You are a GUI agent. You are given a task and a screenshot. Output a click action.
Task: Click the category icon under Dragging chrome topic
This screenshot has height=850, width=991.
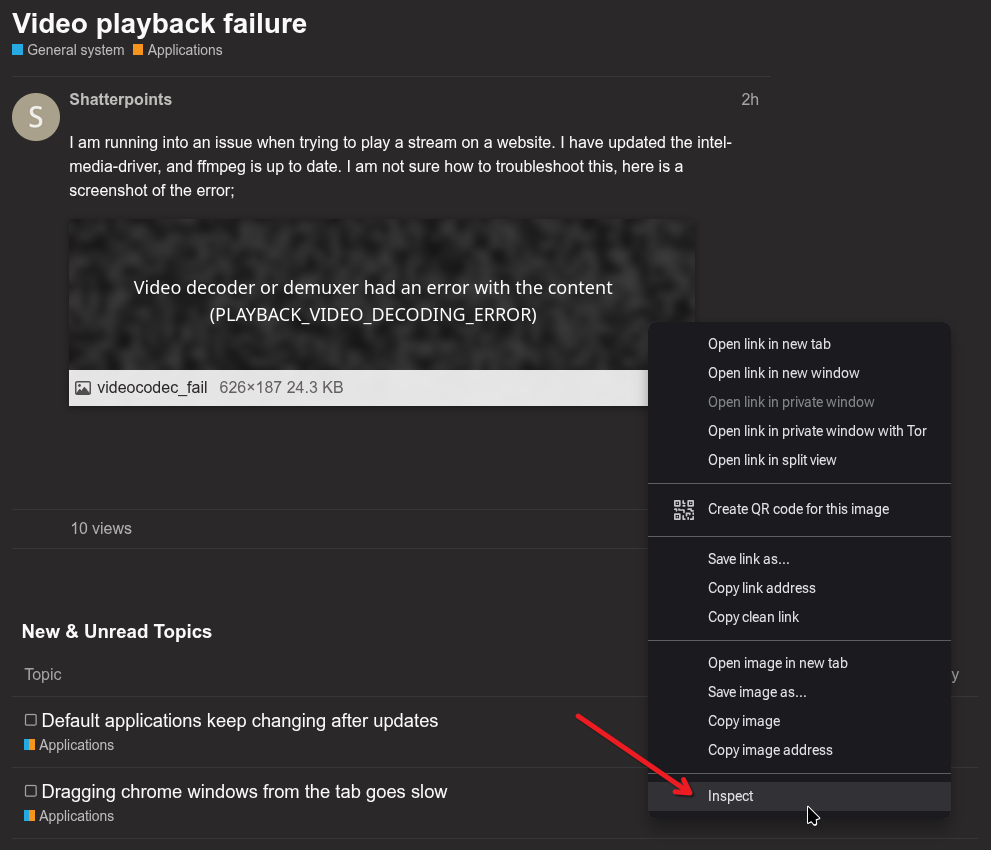click(x=30, y=816)
